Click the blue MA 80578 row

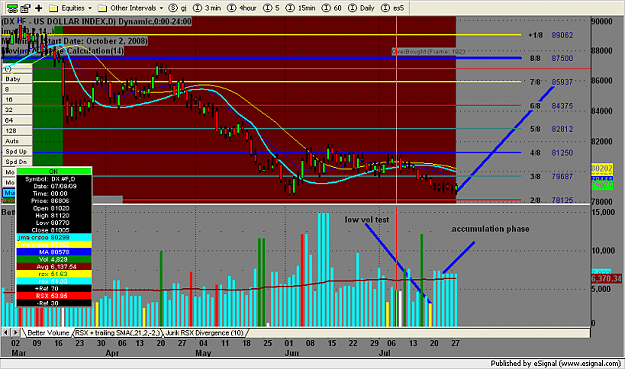[54, 252]
